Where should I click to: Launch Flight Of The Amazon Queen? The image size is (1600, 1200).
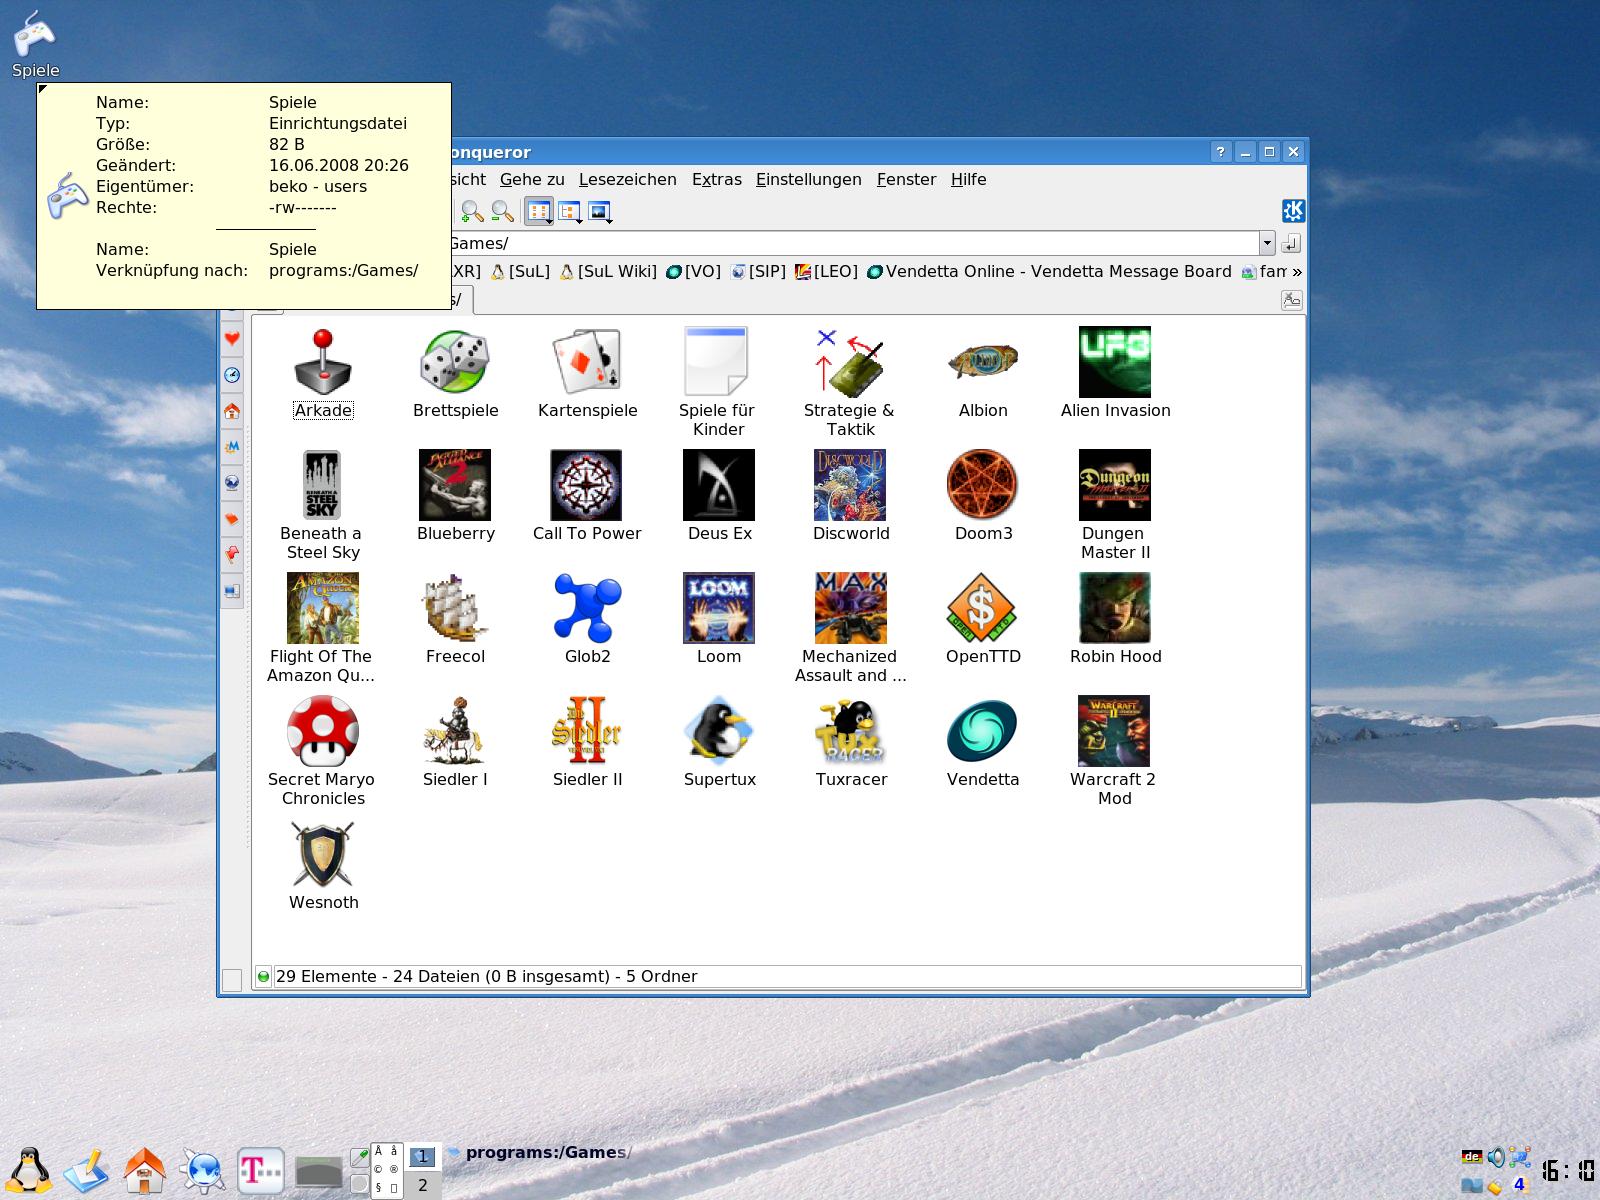[322, 628]
